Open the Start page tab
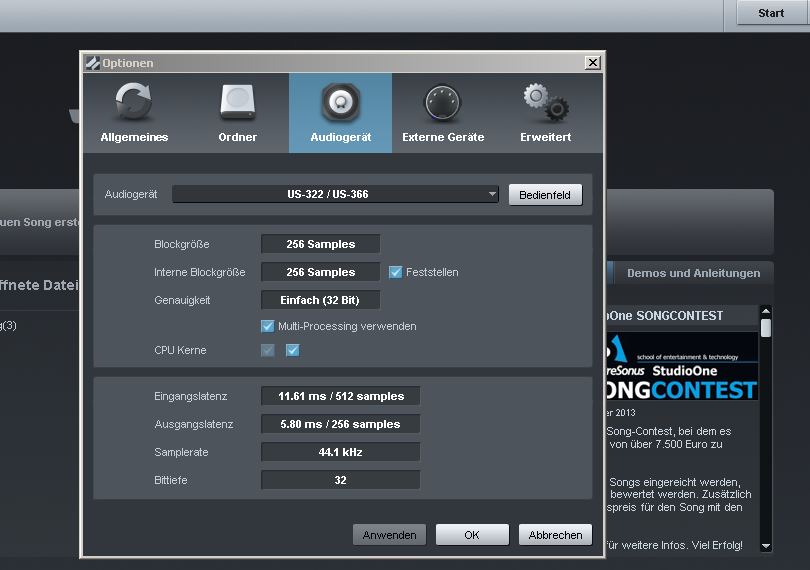810x570 pixels. [771, 13]
